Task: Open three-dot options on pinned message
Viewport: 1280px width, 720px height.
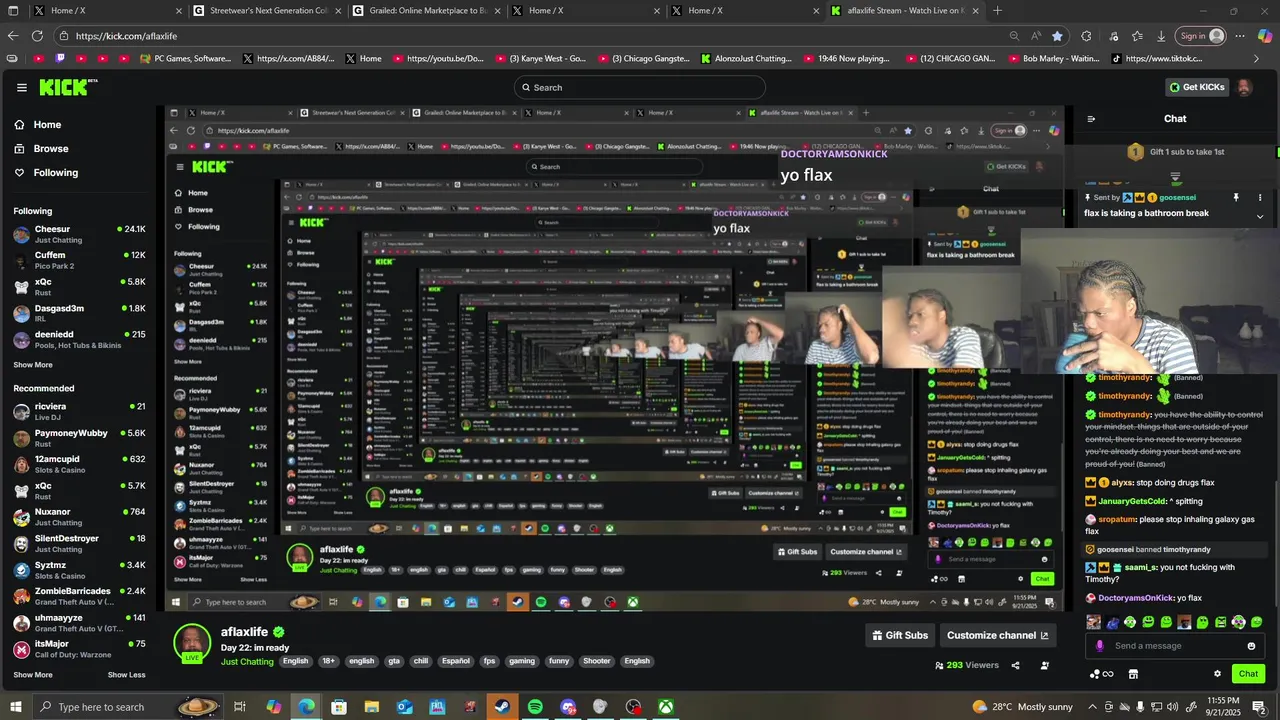Action: click(x=1260, y=198)
